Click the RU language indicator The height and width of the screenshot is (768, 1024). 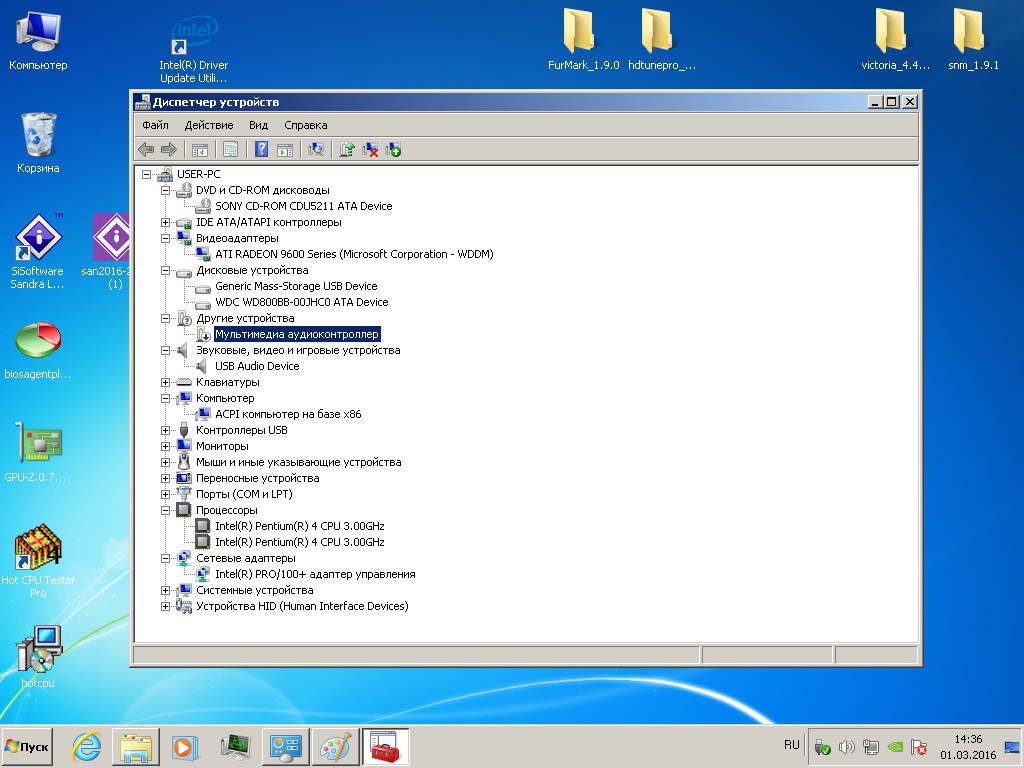click(x=792, y=745)
